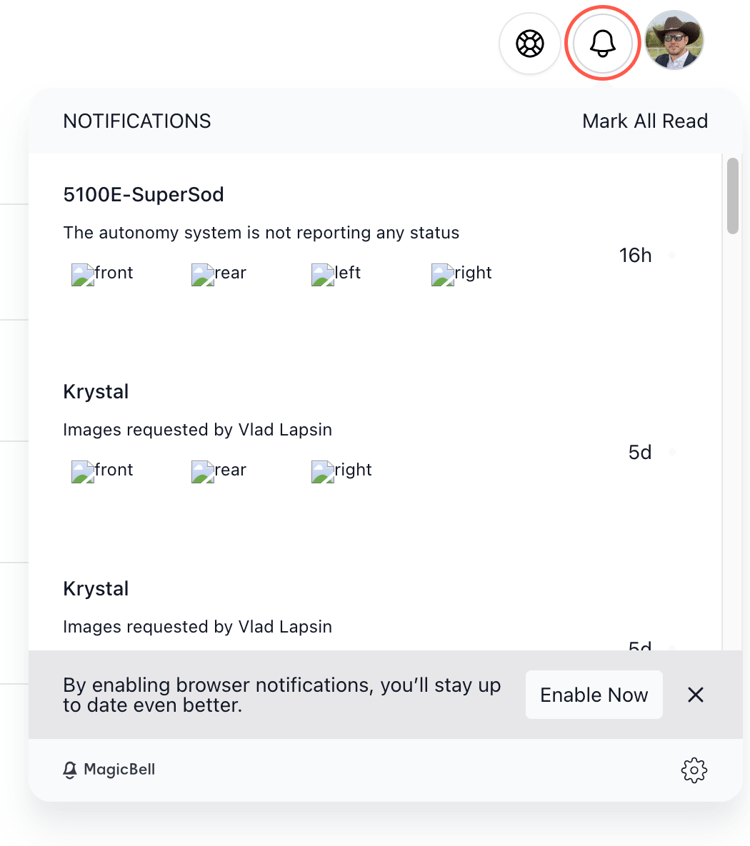The image size is (750, 846).
Task: Open the front camera image for 5100E-SuperSod
Action: coord(100,273)
